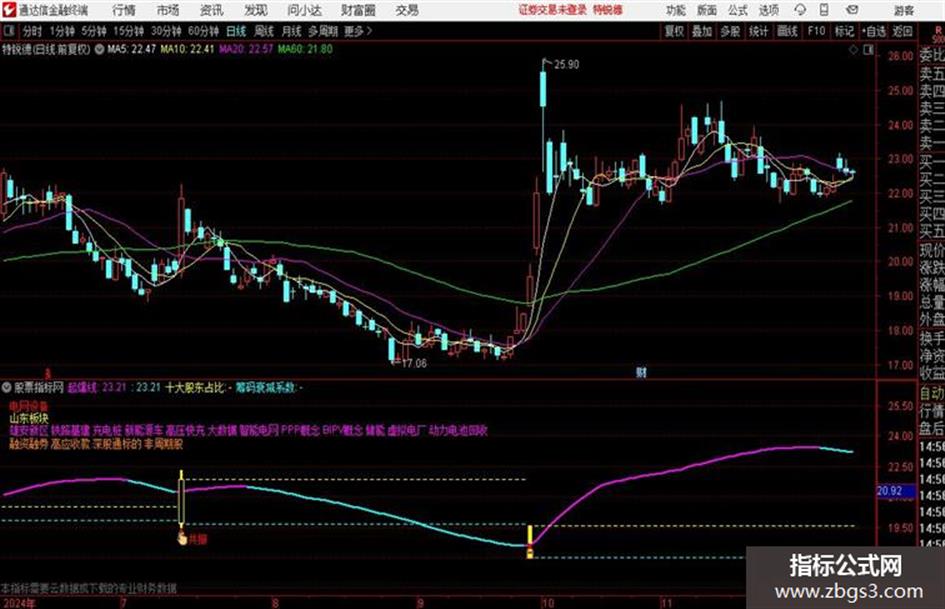Open the 交易 menu
Viewport: 945px width, 609px height.
(x=407, y=10)
